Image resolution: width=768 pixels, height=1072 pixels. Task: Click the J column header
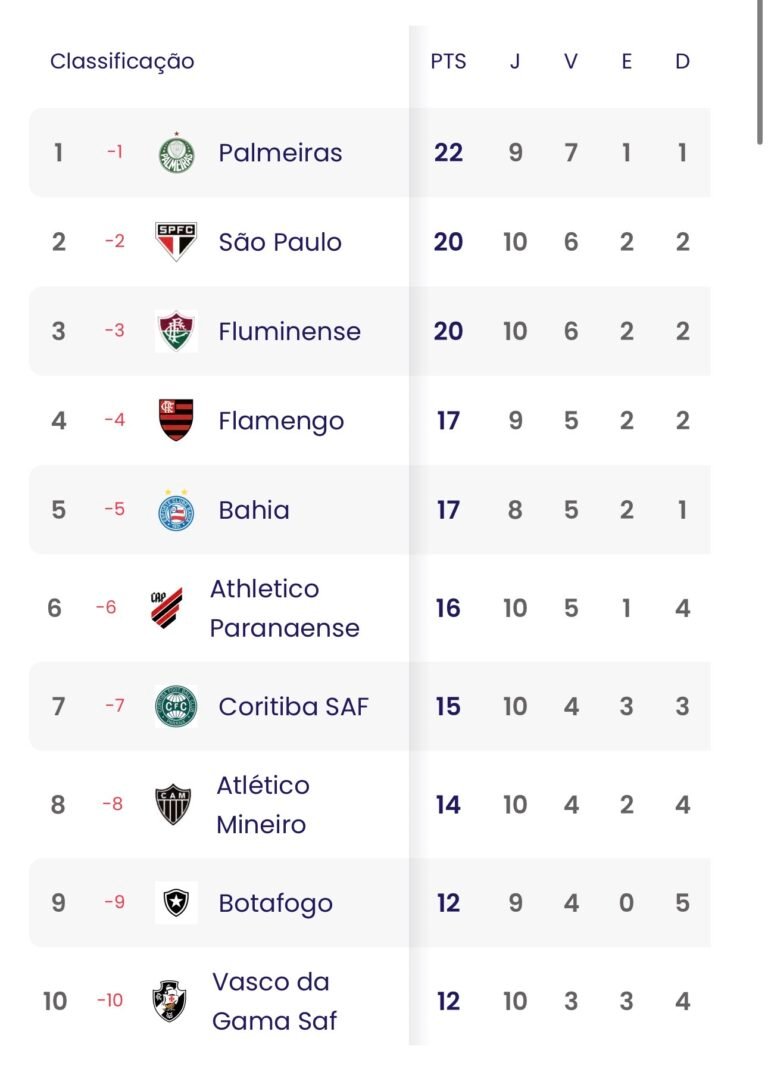(515, 62)
